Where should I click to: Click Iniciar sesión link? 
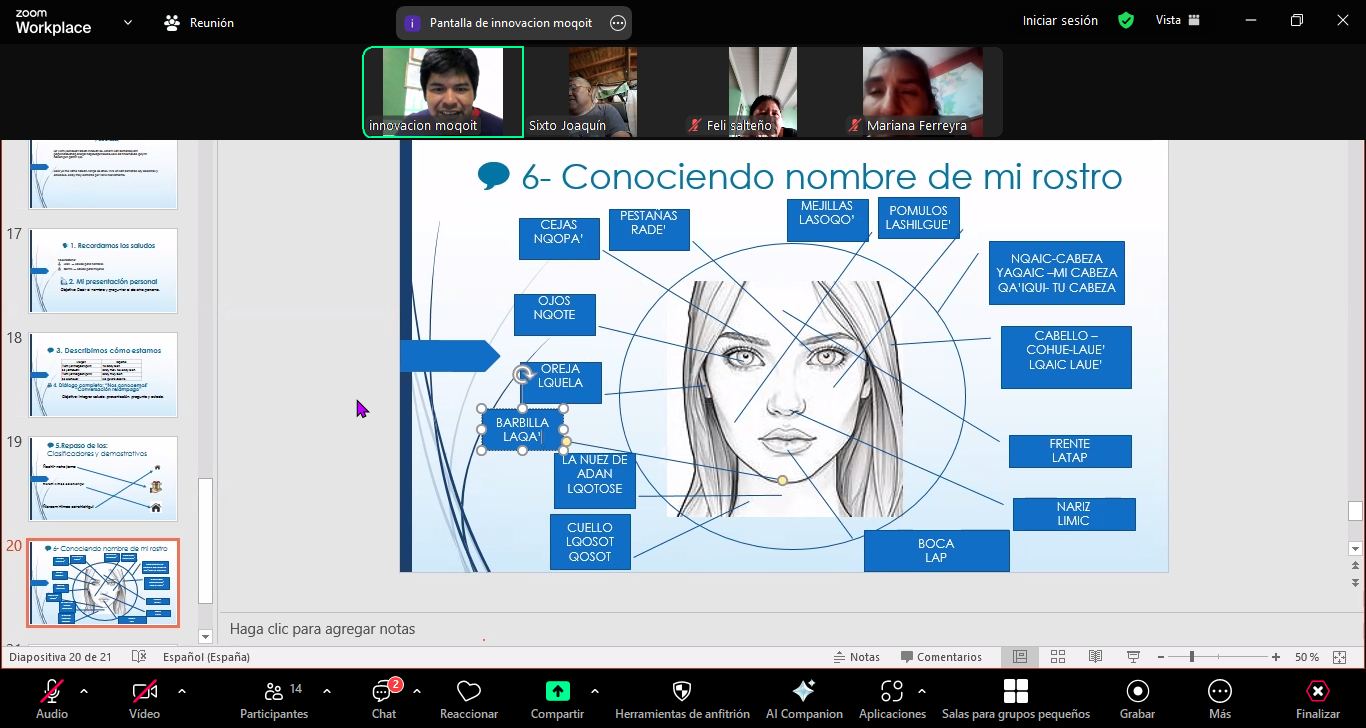click(1059, 20)
